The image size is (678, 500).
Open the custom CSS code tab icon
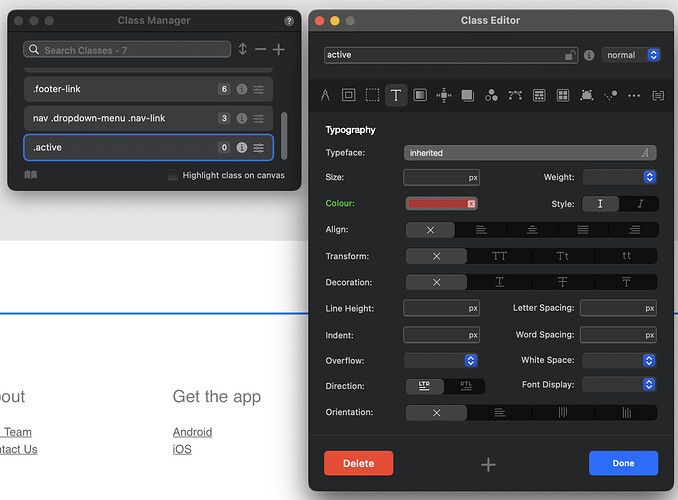coord(658,96)
